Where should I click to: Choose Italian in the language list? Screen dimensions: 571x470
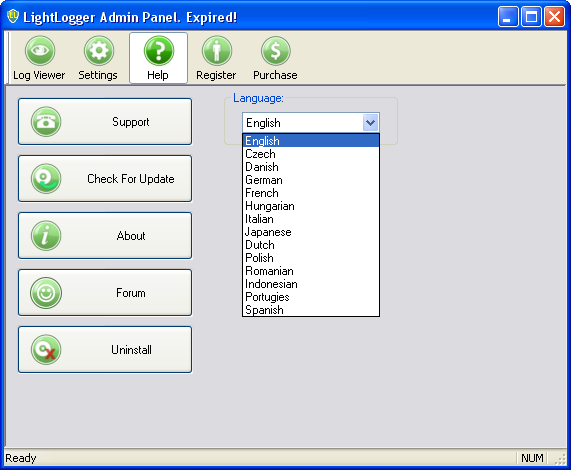pos(311,219)
